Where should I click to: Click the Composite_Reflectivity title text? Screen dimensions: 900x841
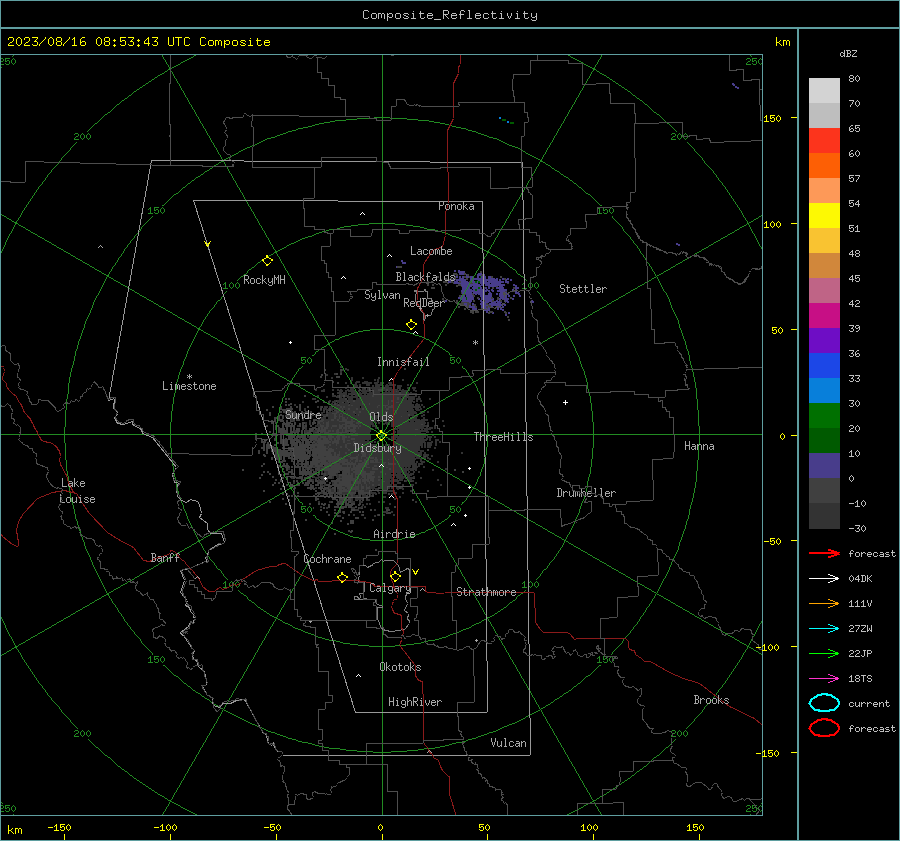pyautogui.click(x=450, y=15)
